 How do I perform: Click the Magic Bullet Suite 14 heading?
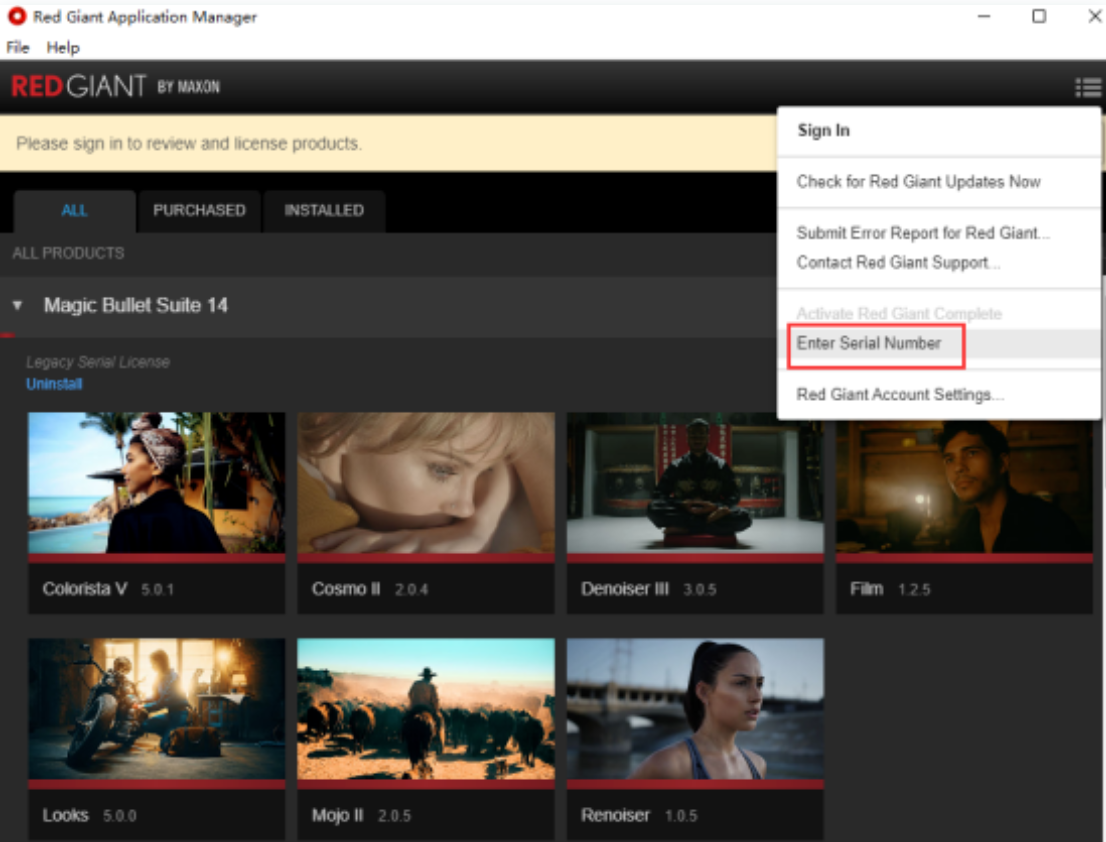point(135,305)
